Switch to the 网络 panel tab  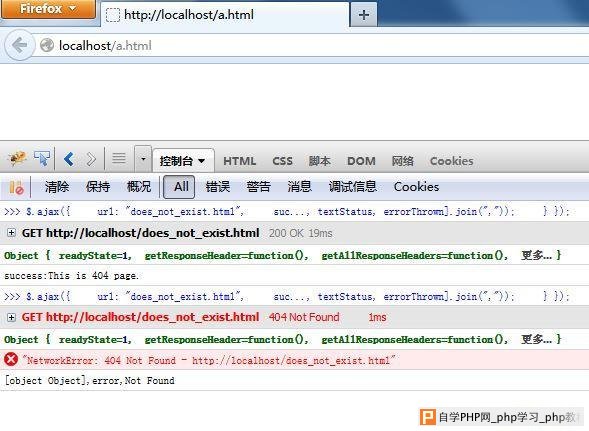point(403,161)
